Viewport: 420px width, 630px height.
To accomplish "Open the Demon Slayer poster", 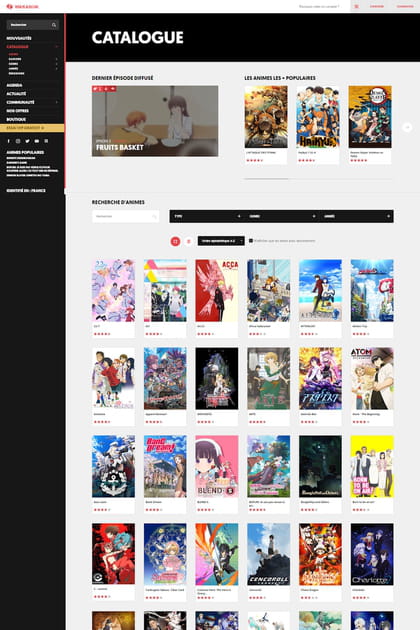I will pyautogui.click(x=370, y=117).
